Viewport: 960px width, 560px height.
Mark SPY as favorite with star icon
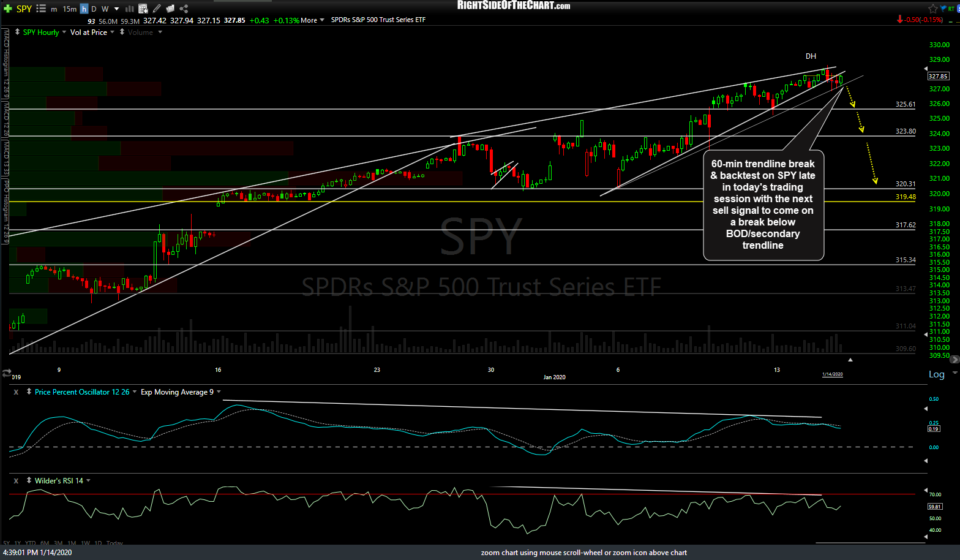click(932, 9)
